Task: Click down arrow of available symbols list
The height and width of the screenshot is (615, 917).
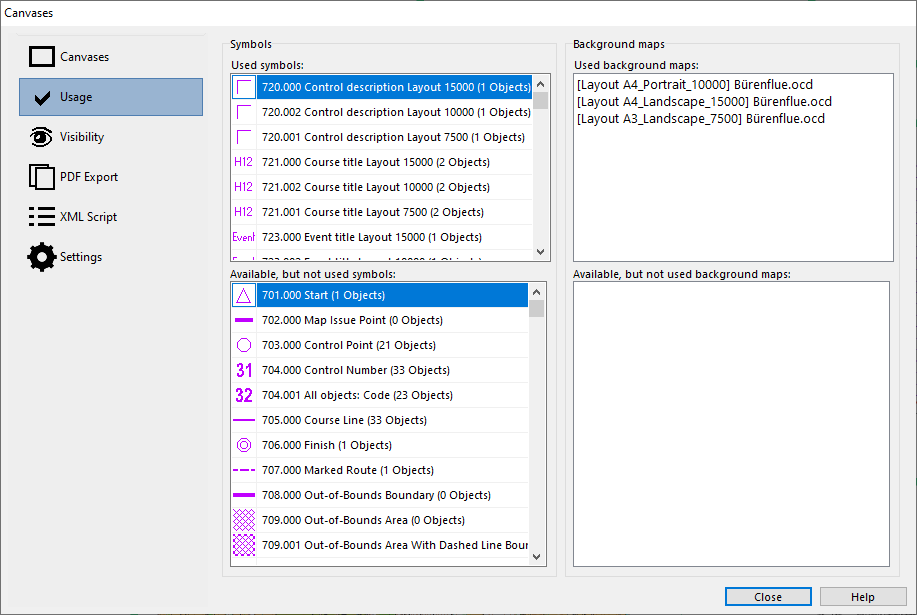Action: pos(537,557)
